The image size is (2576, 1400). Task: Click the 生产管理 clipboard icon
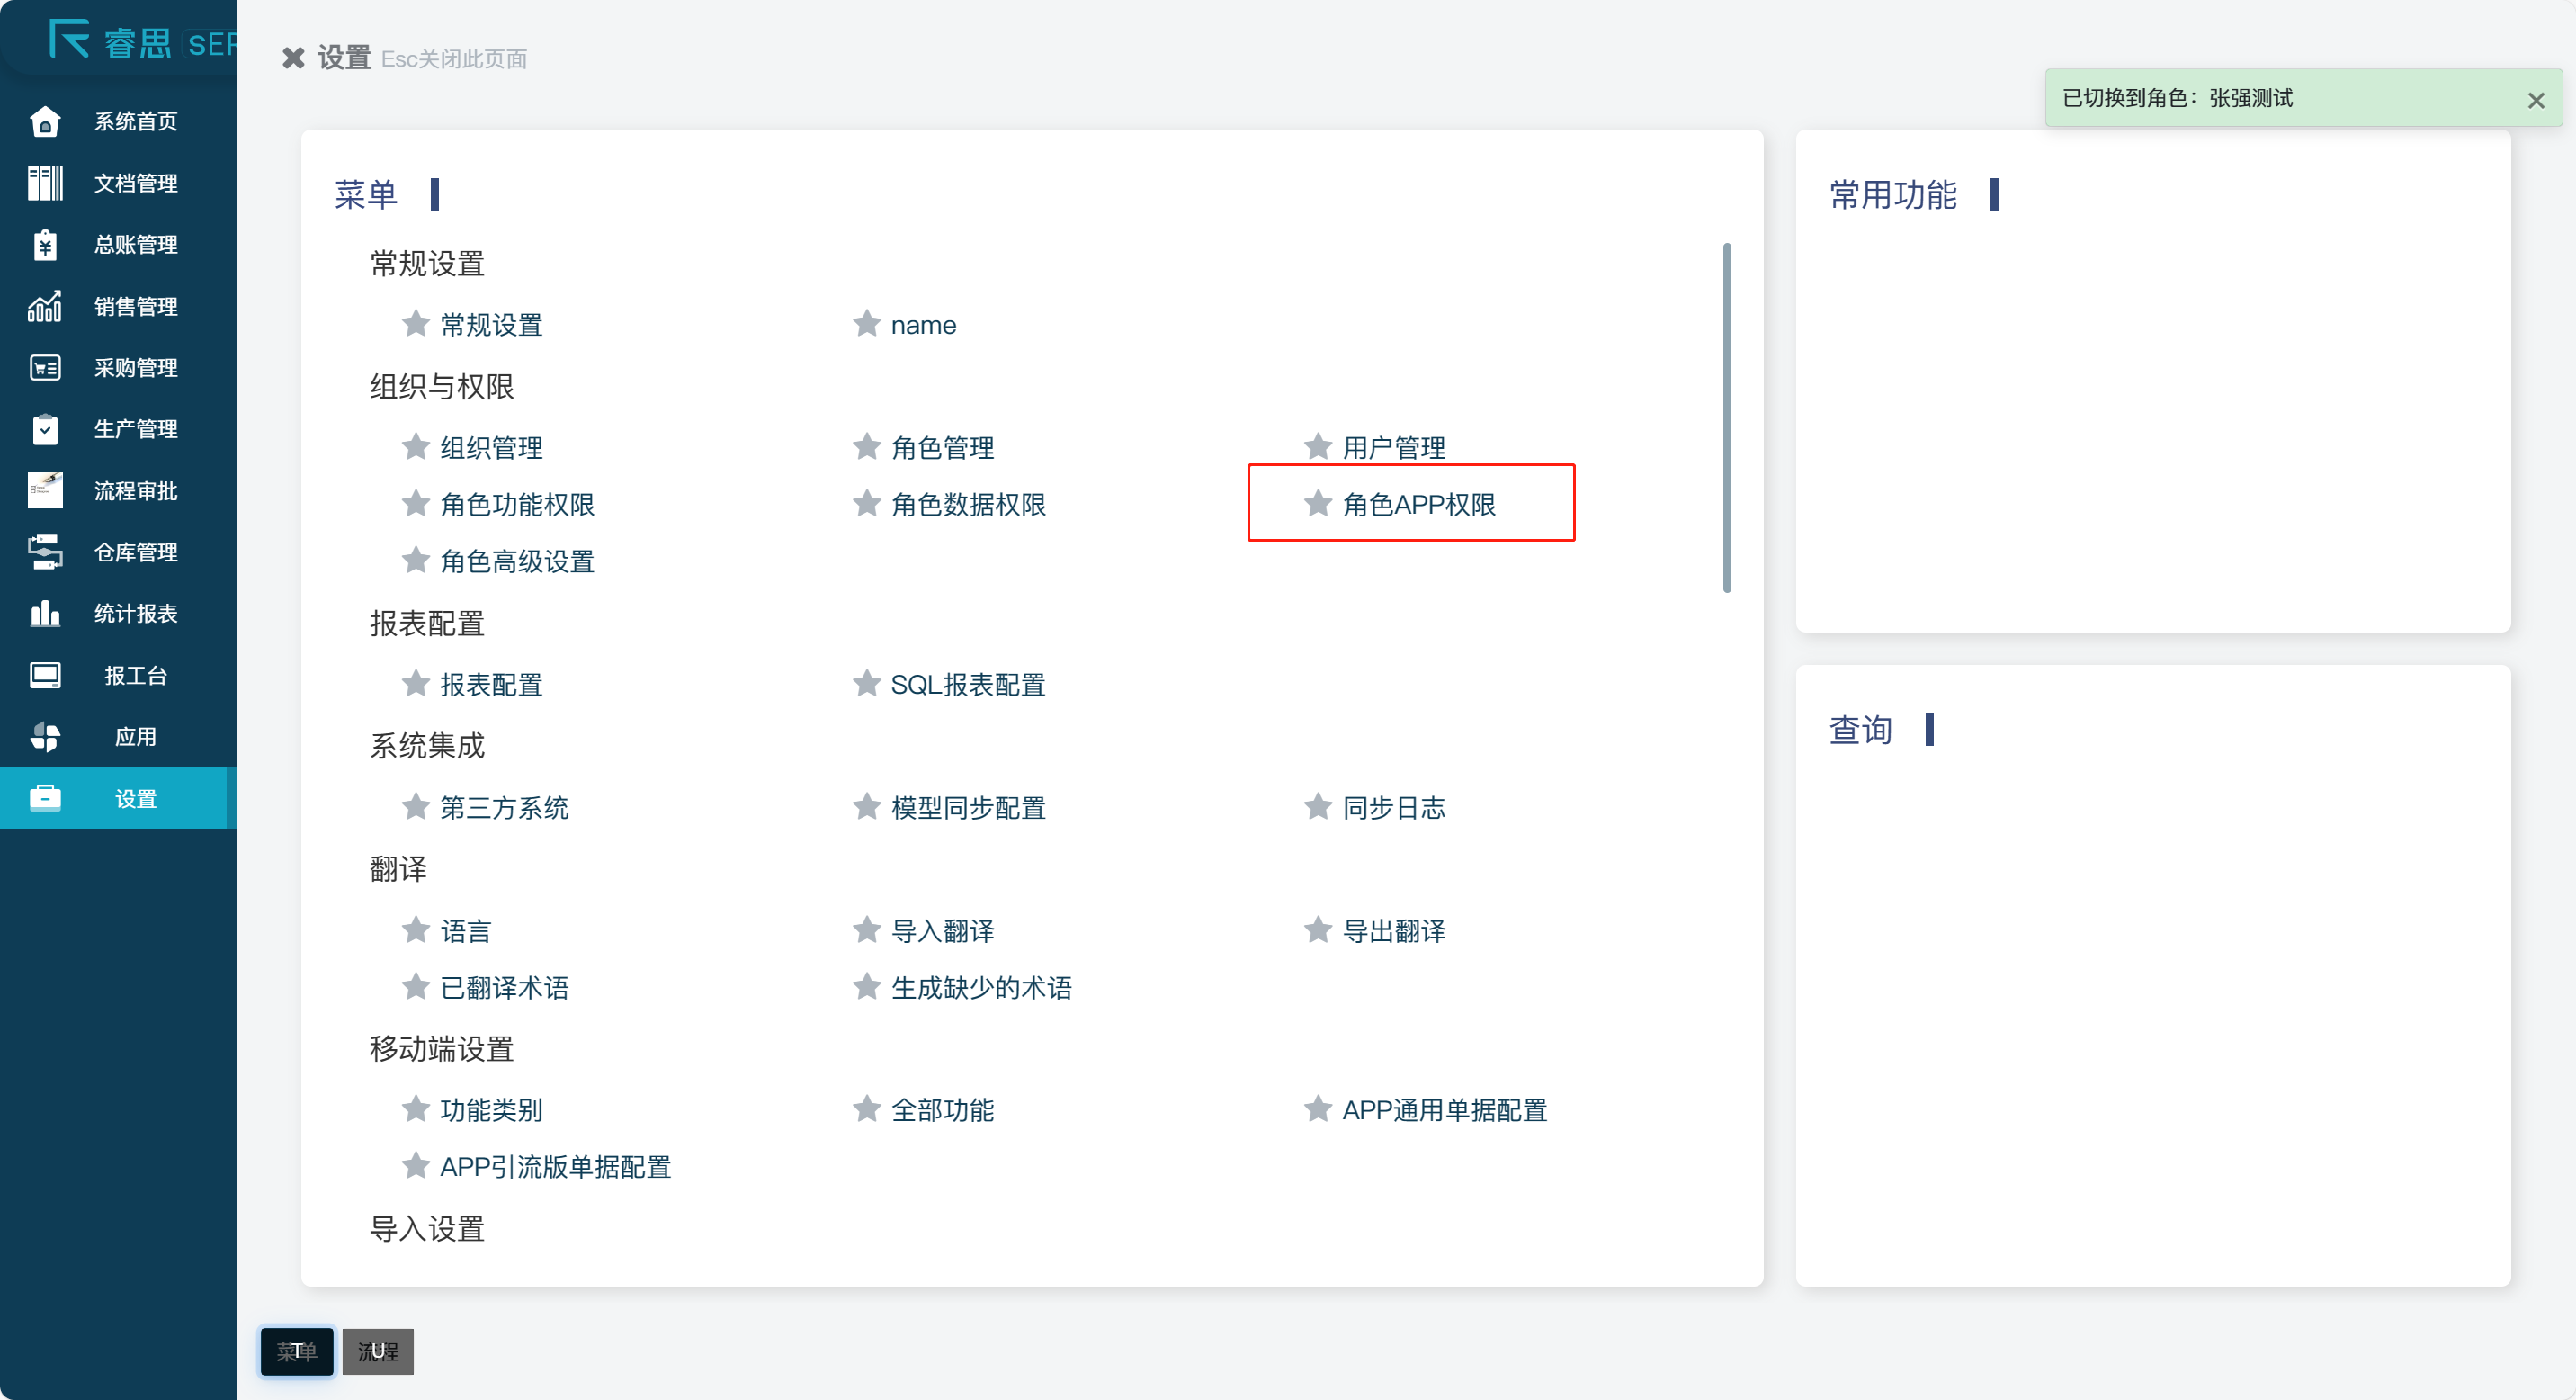pos(45,429)
